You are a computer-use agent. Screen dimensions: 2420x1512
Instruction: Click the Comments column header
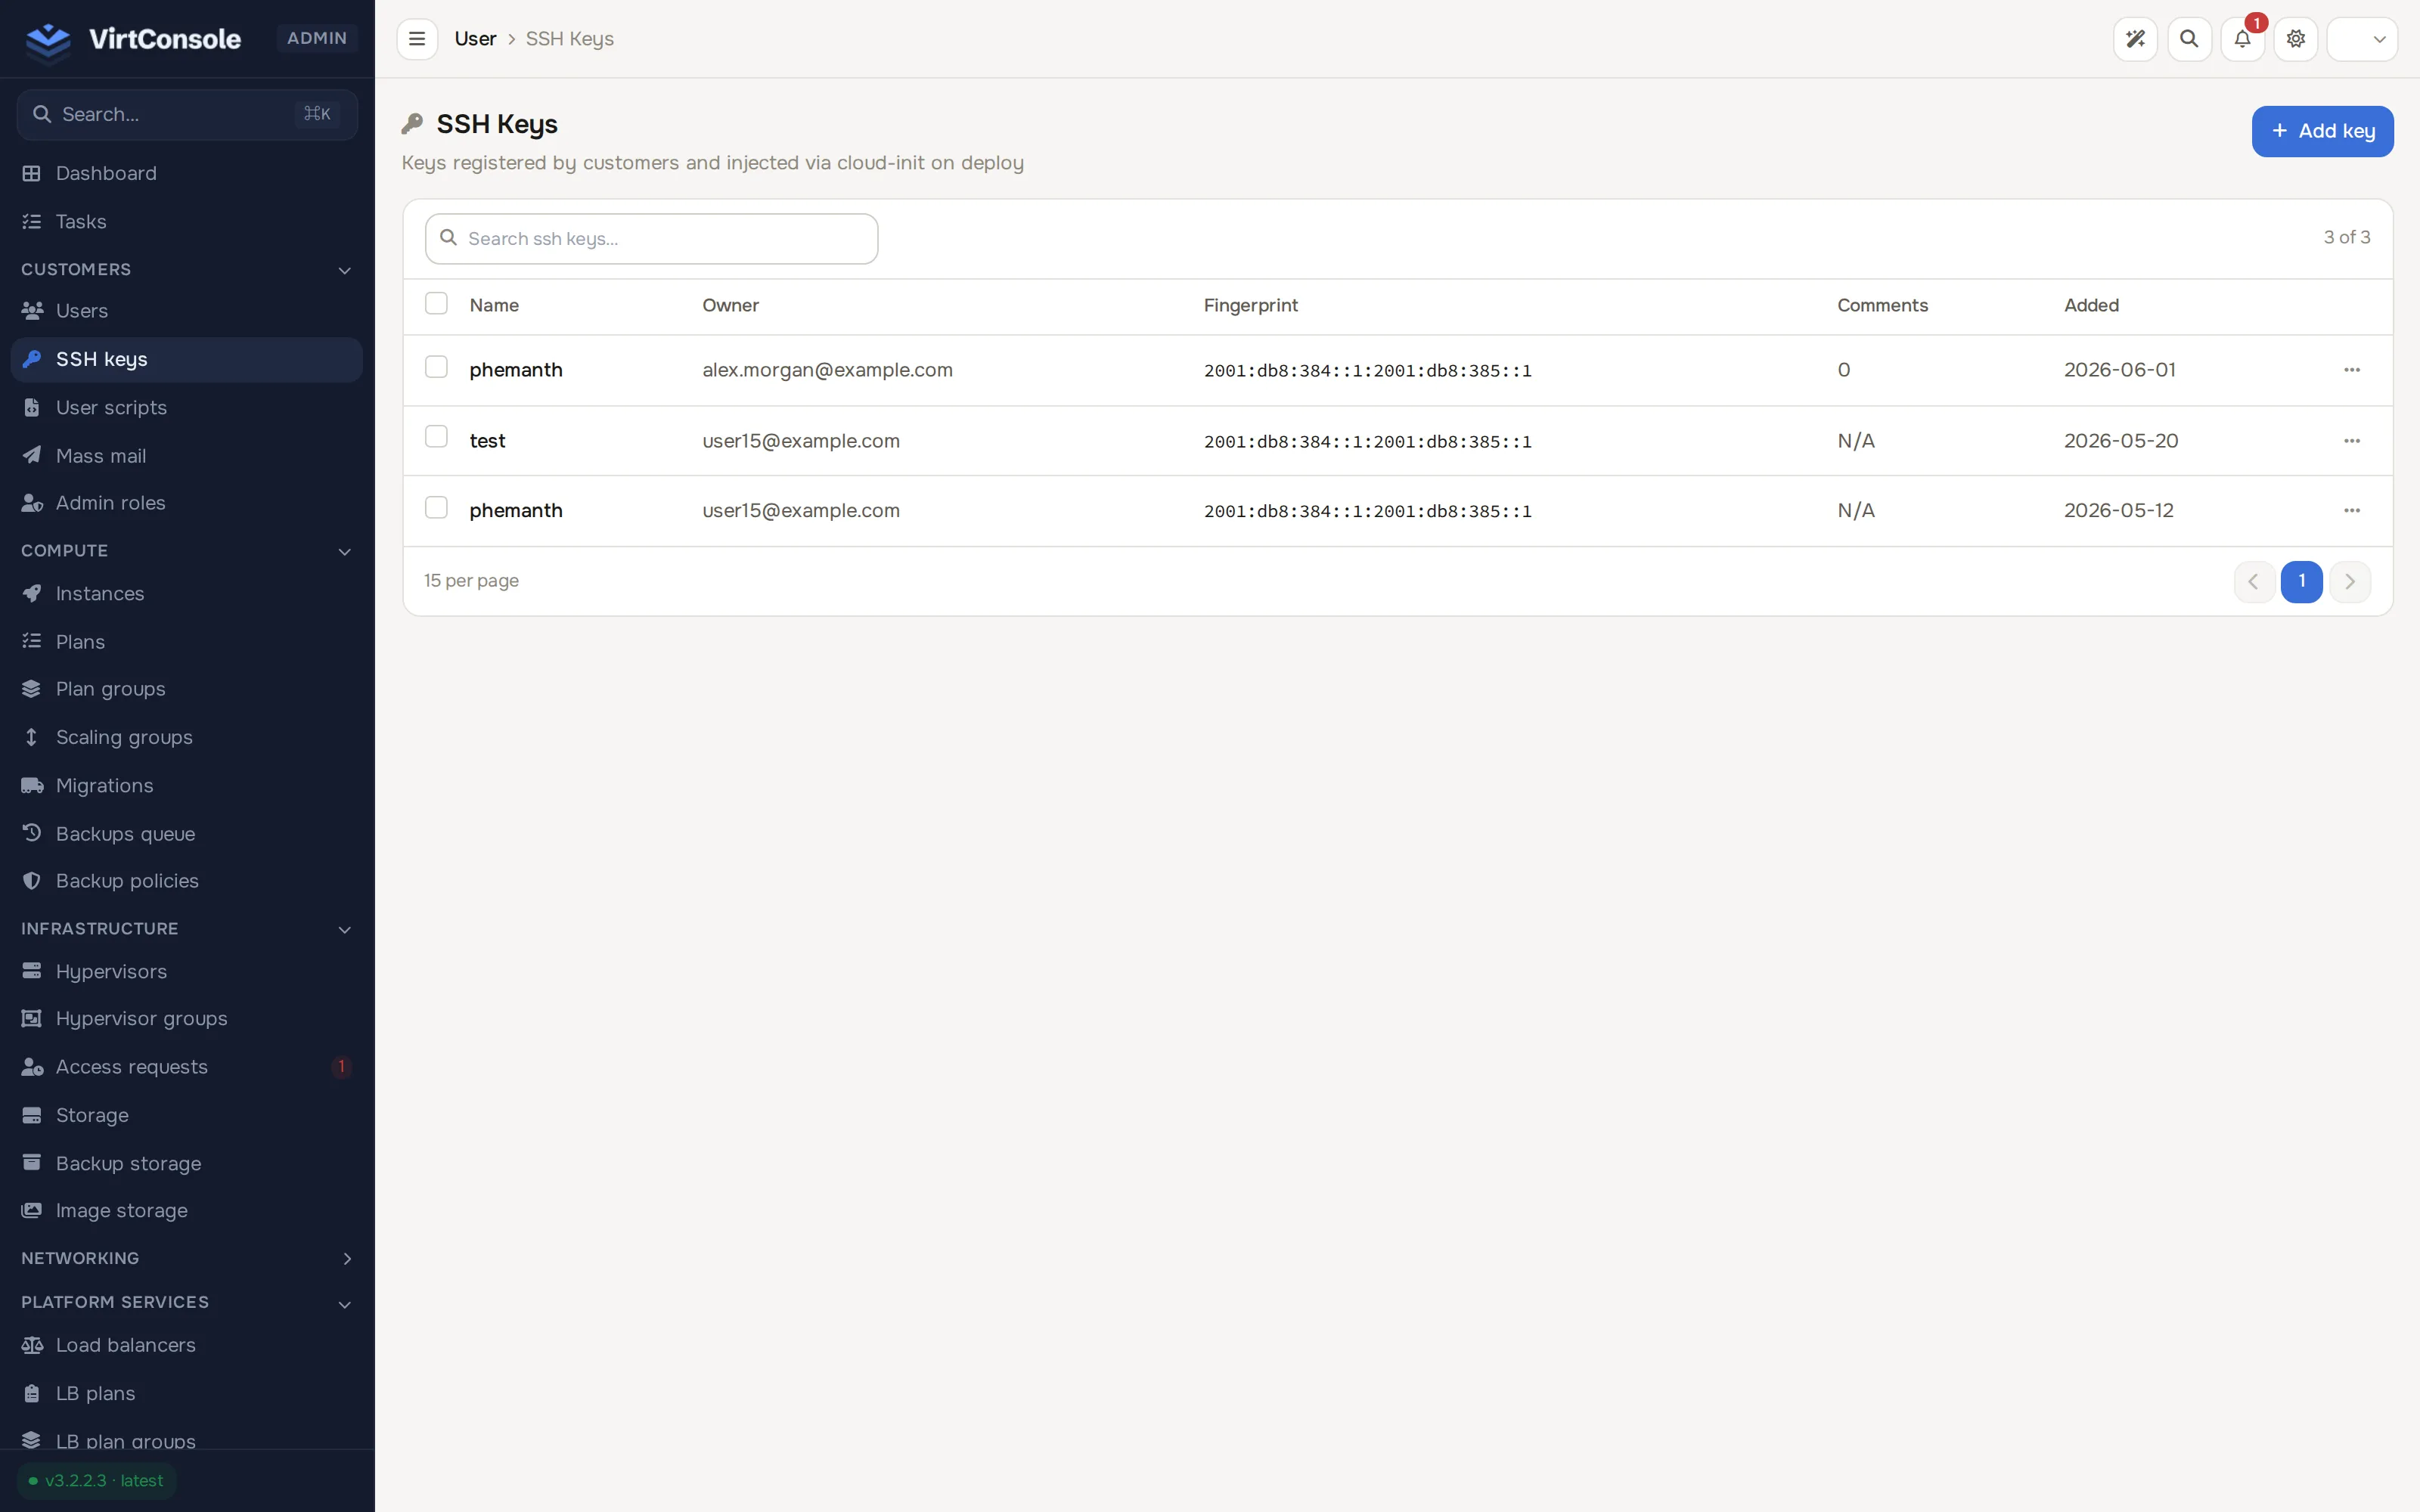1882,305
